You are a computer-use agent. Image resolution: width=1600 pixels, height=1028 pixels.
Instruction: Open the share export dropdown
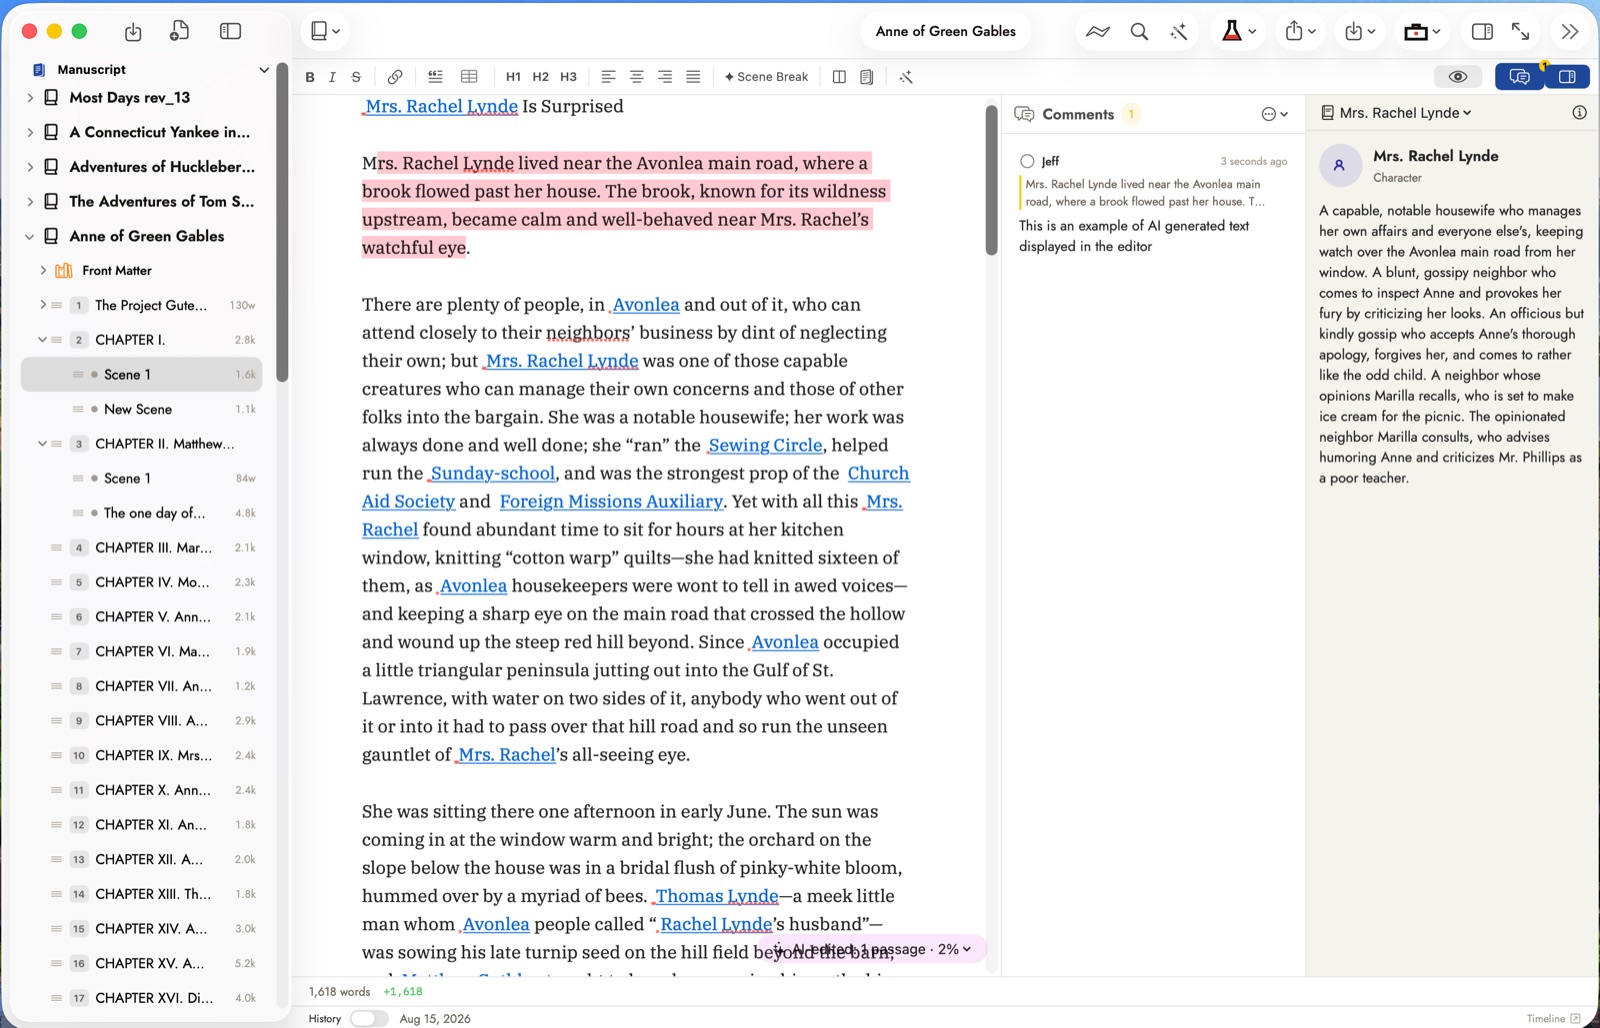tap(1301, 32)
